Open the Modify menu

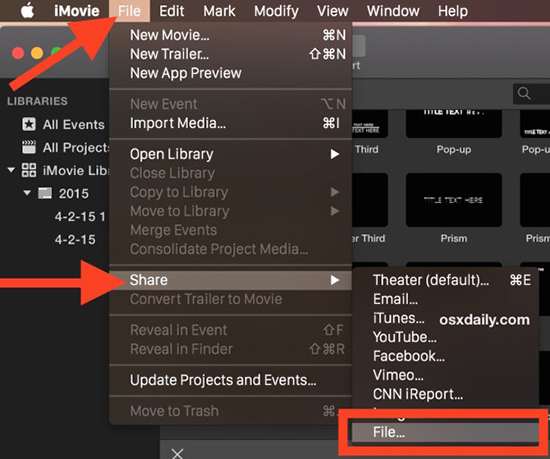[276, 11]
